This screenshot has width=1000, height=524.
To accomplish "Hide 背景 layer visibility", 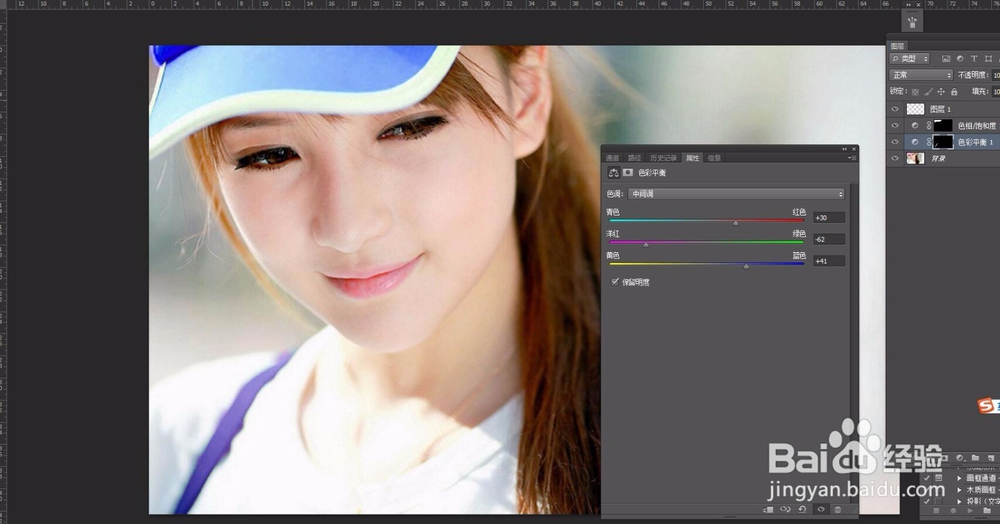I will point(895,157).
